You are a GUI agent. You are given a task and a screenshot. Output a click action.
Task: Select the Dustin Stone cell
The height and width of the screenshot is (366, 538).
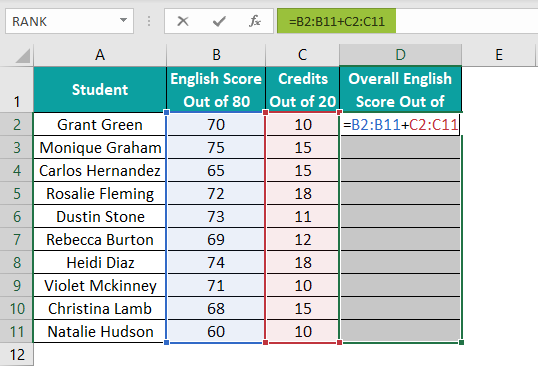point(100,216)
